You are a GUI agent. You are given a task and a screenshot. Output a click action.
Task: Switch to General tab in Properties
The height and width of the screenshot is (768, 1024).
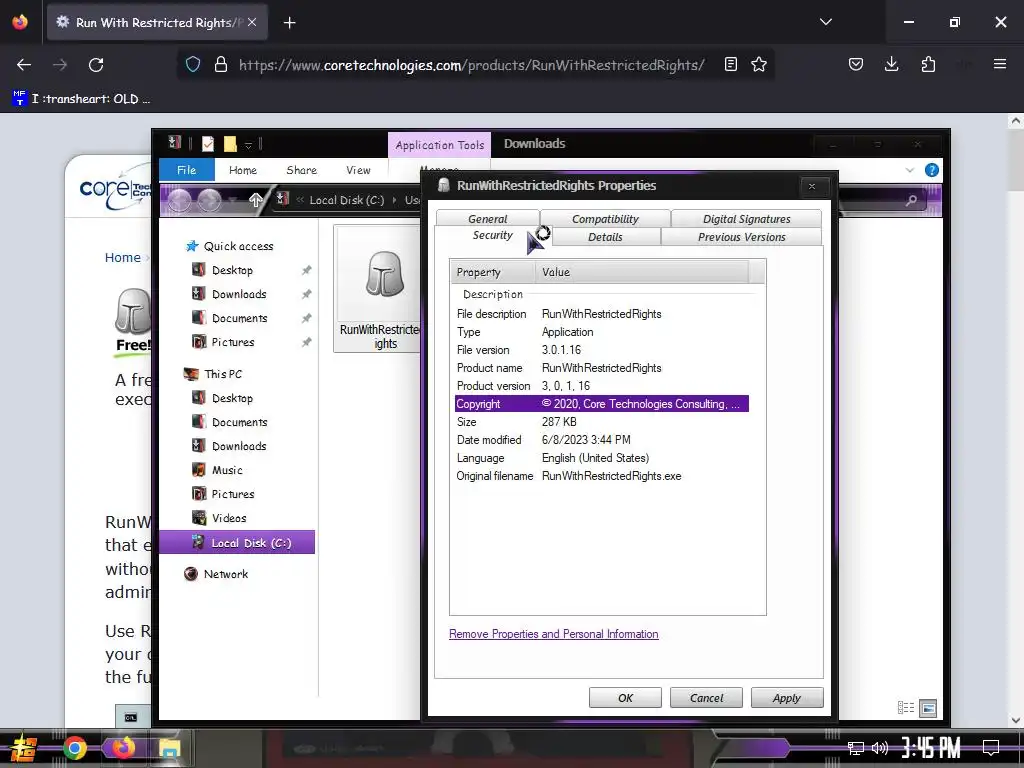[x=487, y=219]
